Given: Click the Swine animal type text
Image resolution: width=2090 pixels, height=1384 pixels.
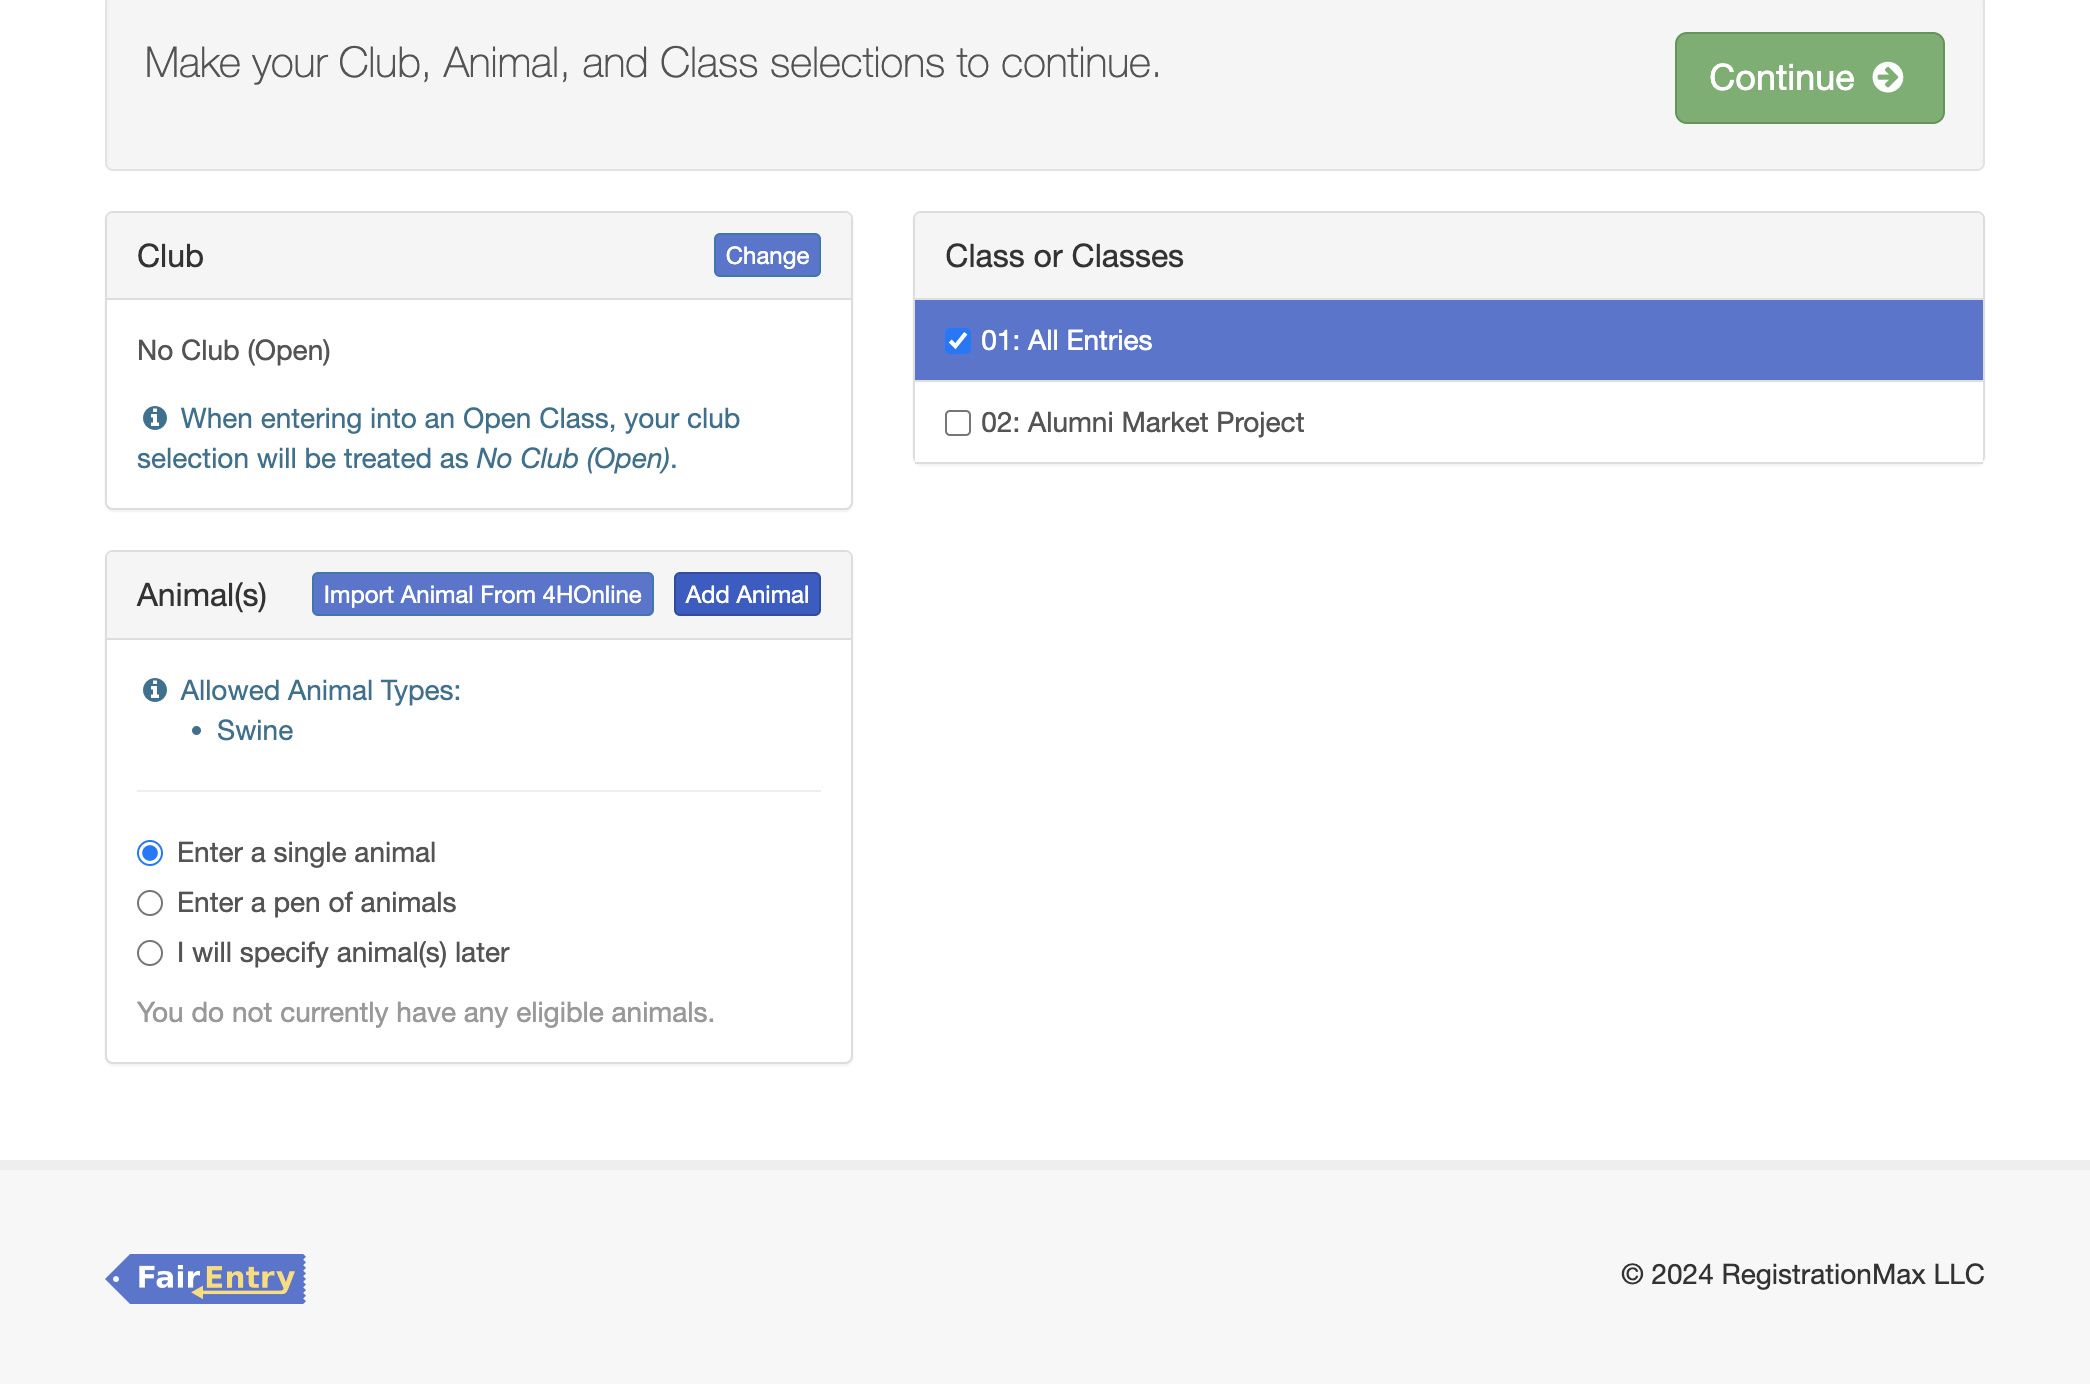Looking at the screenshot, I should click(255, 731).
